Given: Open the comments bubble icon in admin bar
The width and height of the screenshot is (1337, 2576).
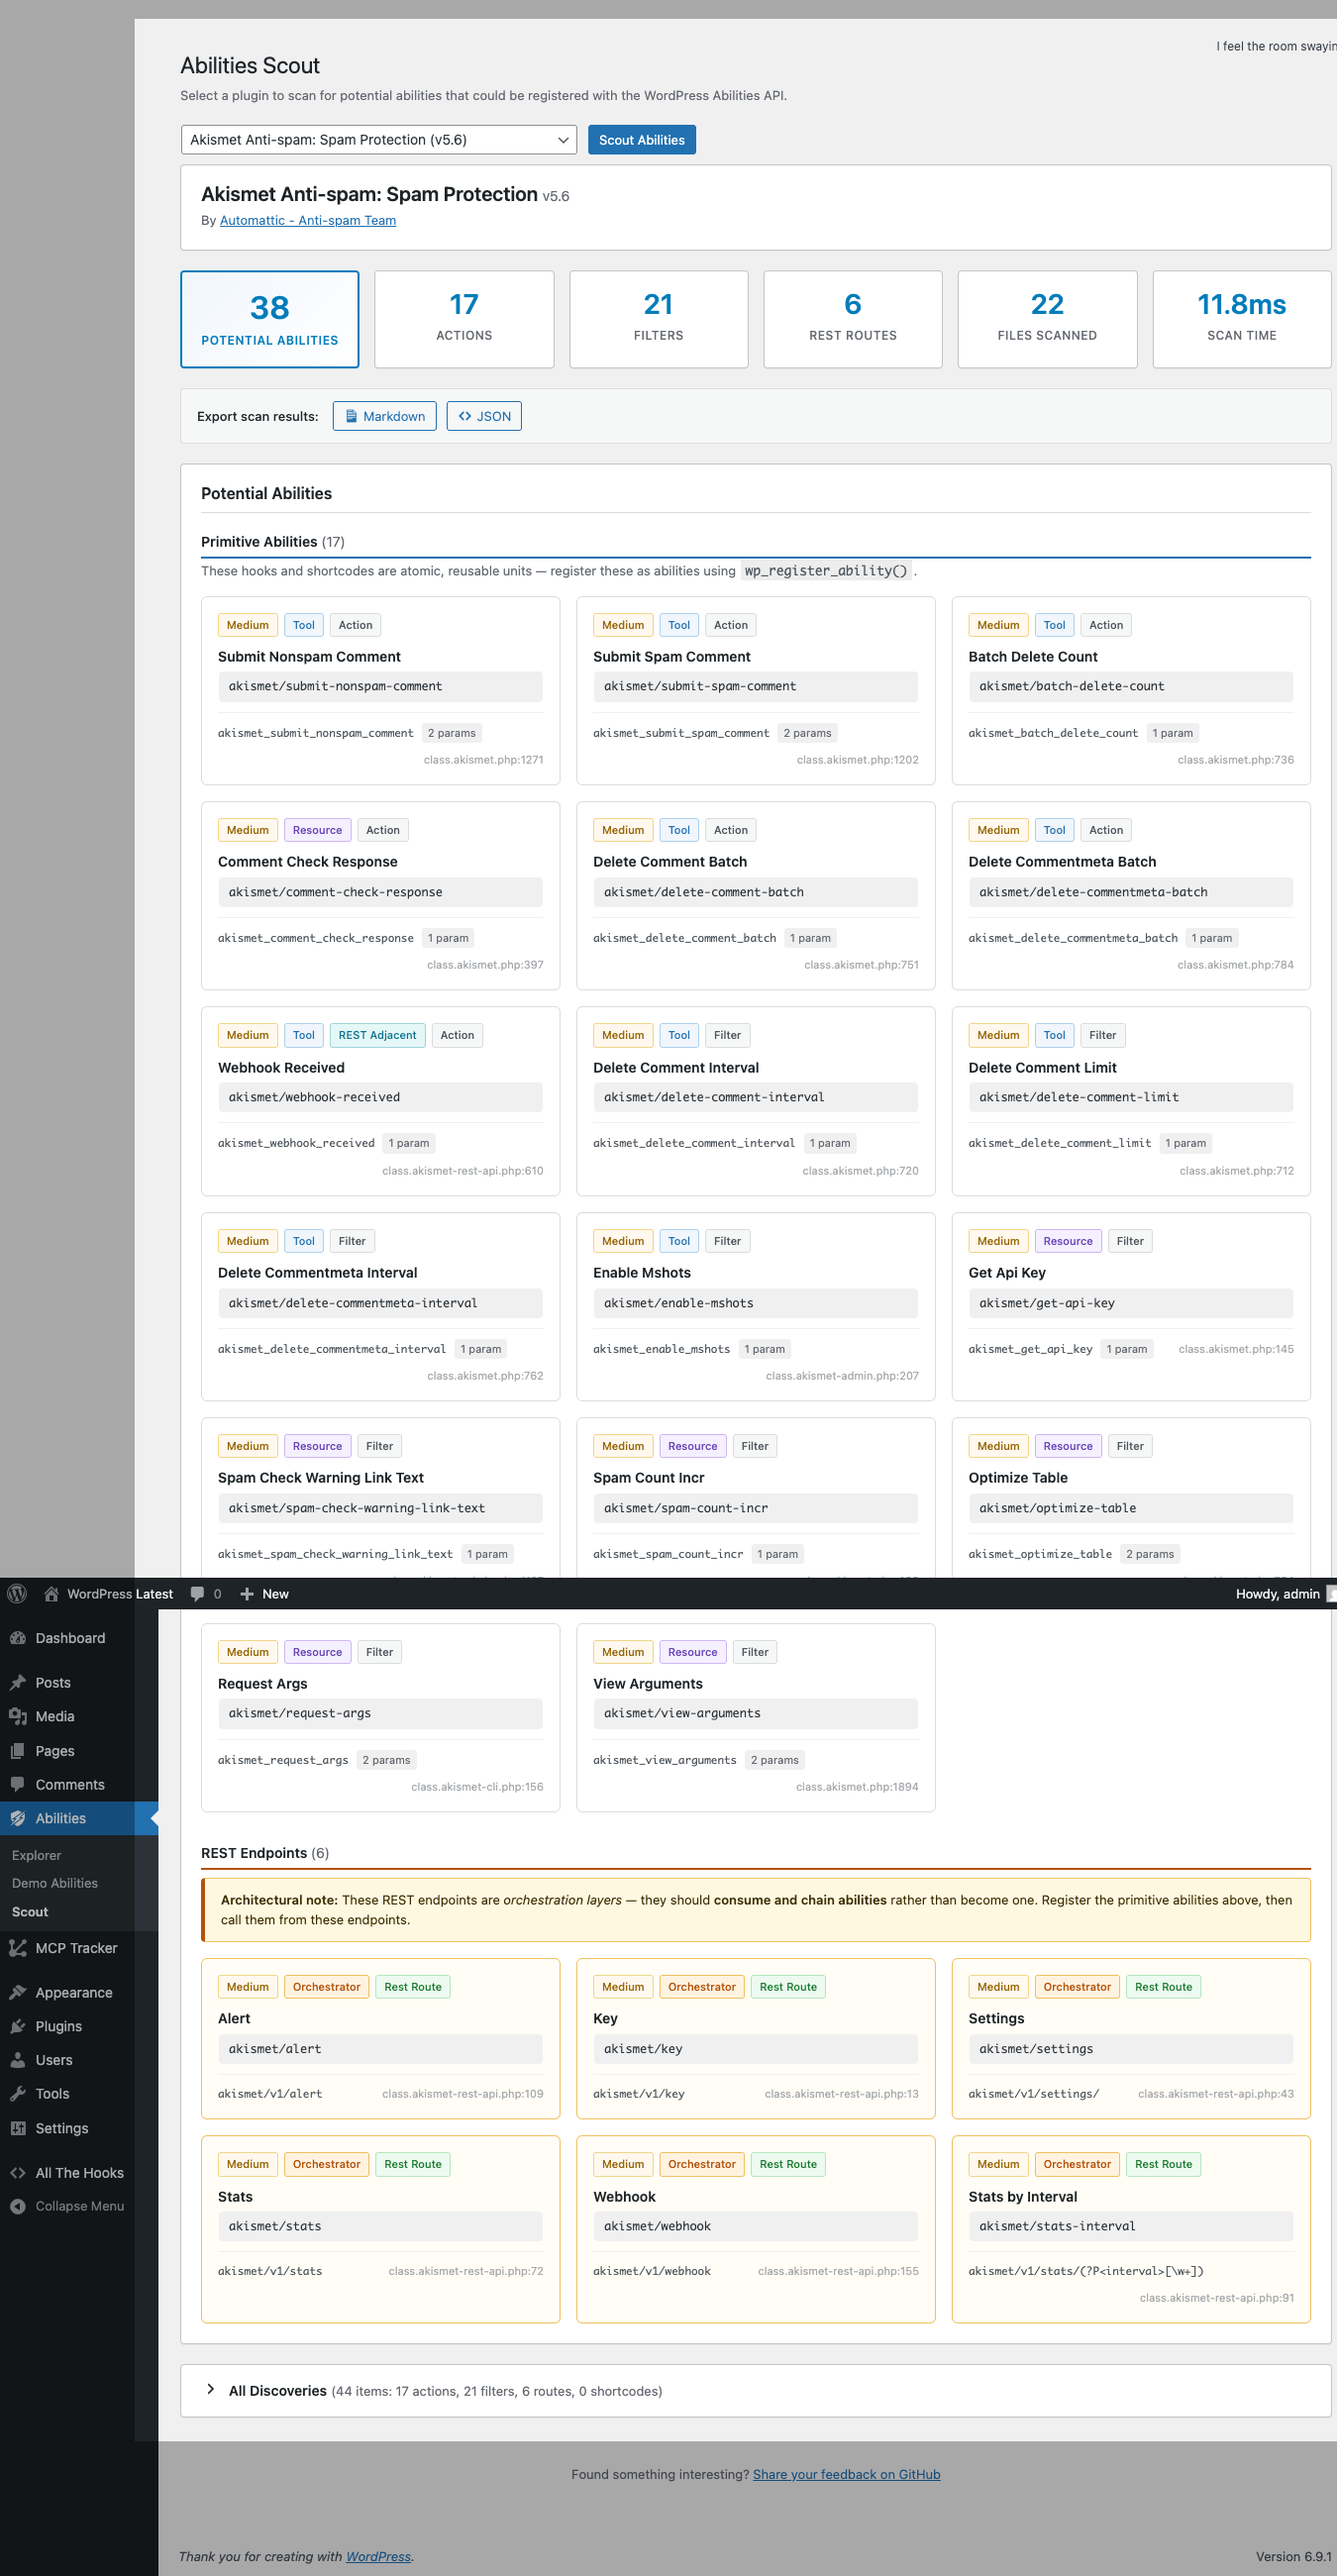Looking at the screenshot, I should 197,1593.
